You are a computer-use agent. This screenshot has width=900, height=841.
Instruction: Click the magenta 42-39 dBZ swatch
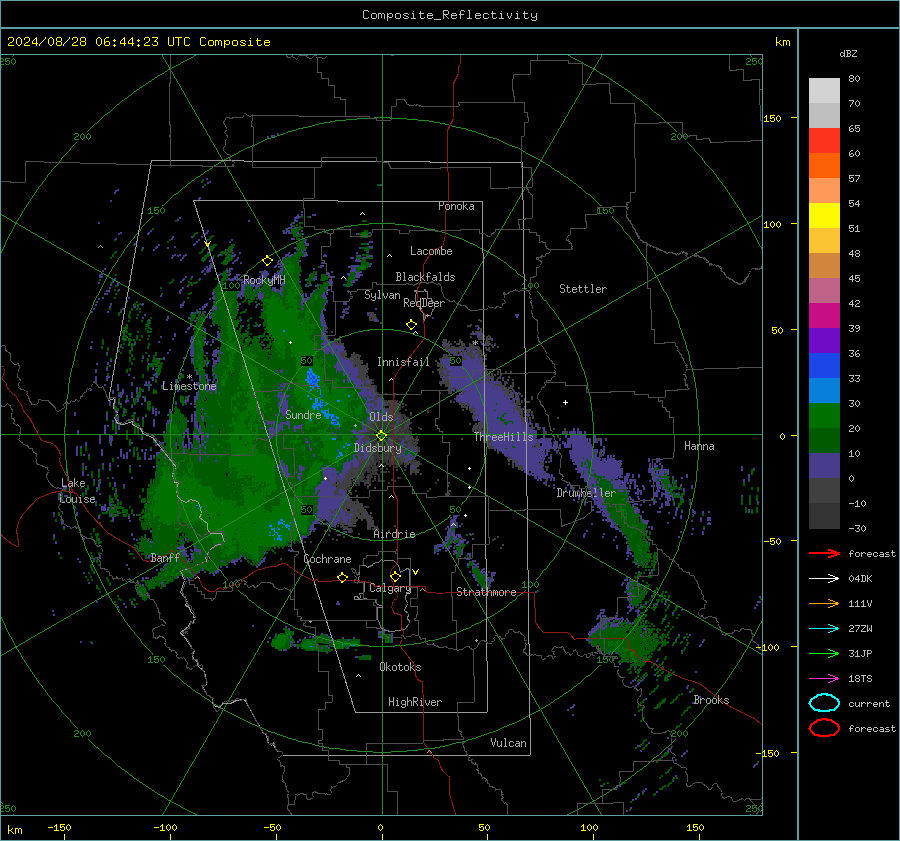tap(824, 315)
